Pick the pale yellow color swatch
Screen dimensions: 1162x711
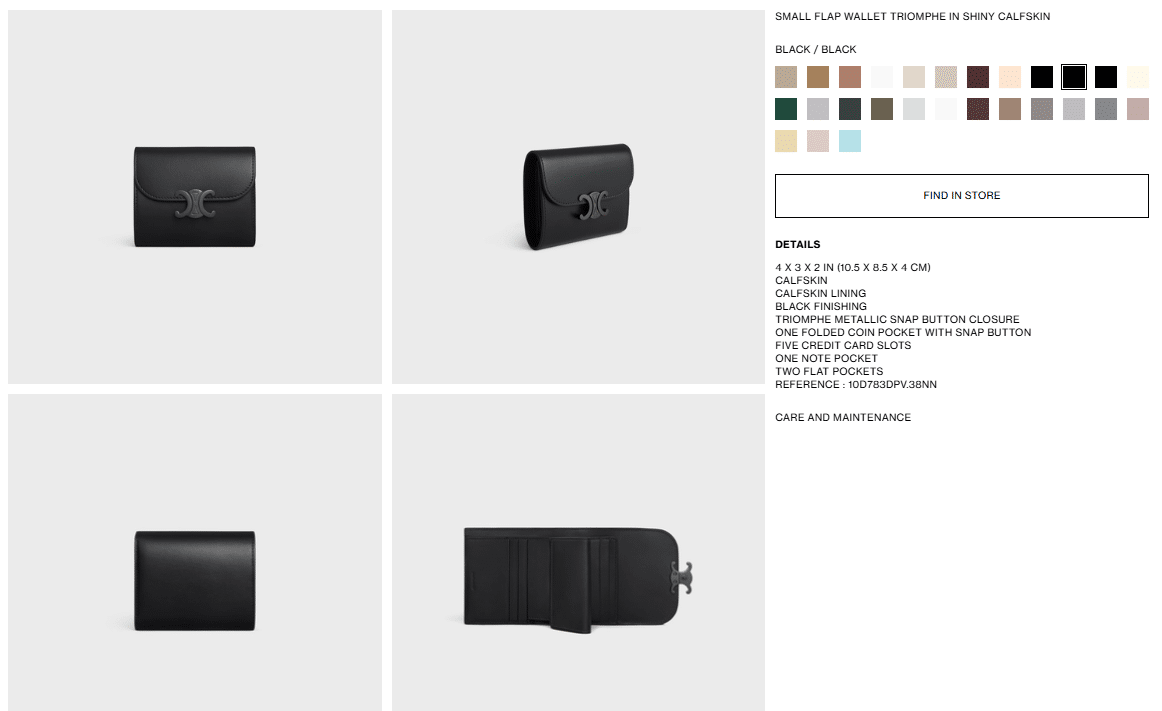pos(786,141)
